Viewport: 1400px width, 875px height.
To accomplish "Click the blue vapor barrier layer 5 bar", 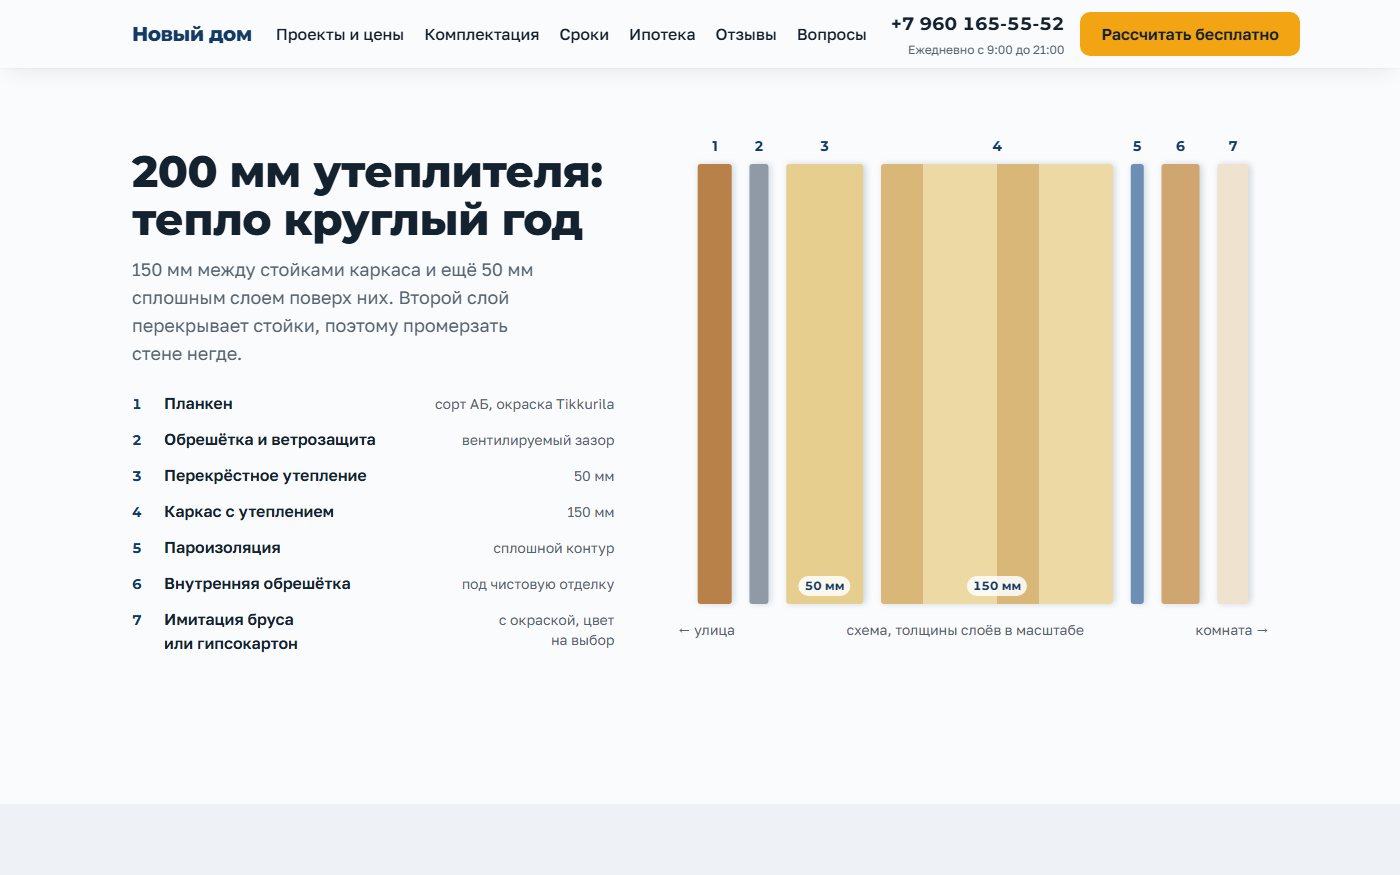I will tap(1137, 384).
